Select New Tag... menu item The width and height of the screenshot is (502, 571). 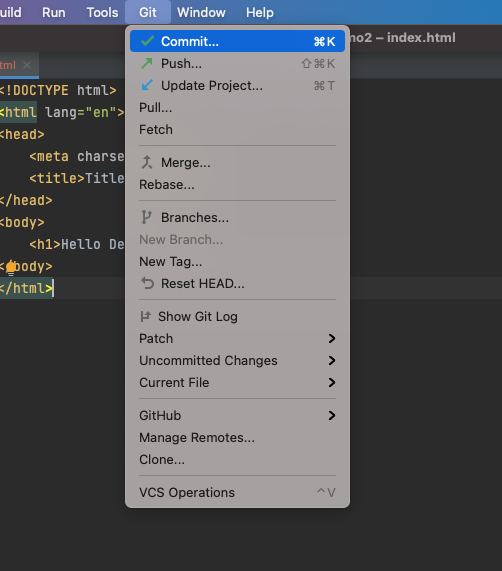pyautogui.click(x=237, y=261)
